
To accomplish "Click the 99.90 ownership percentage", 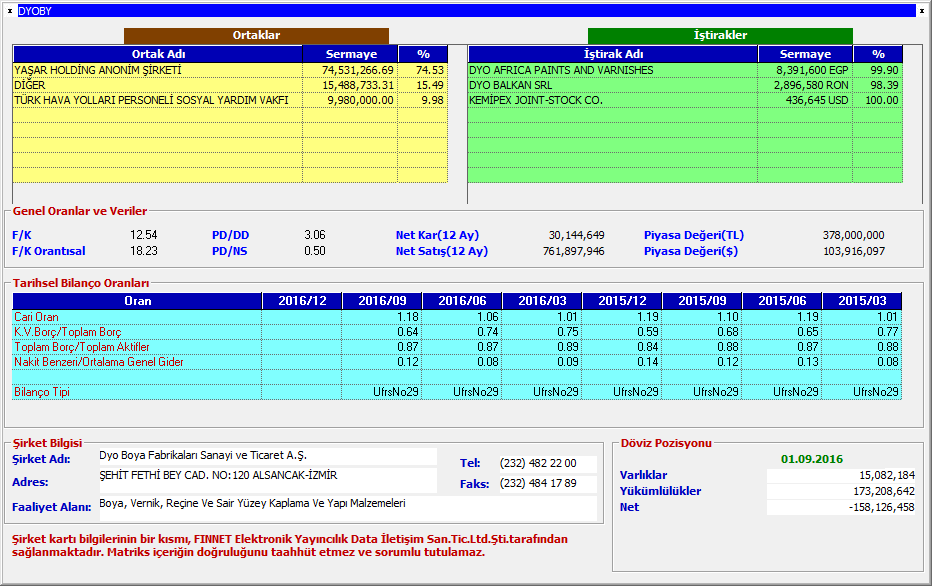I will pyautogui.click(x=884, y=70).
